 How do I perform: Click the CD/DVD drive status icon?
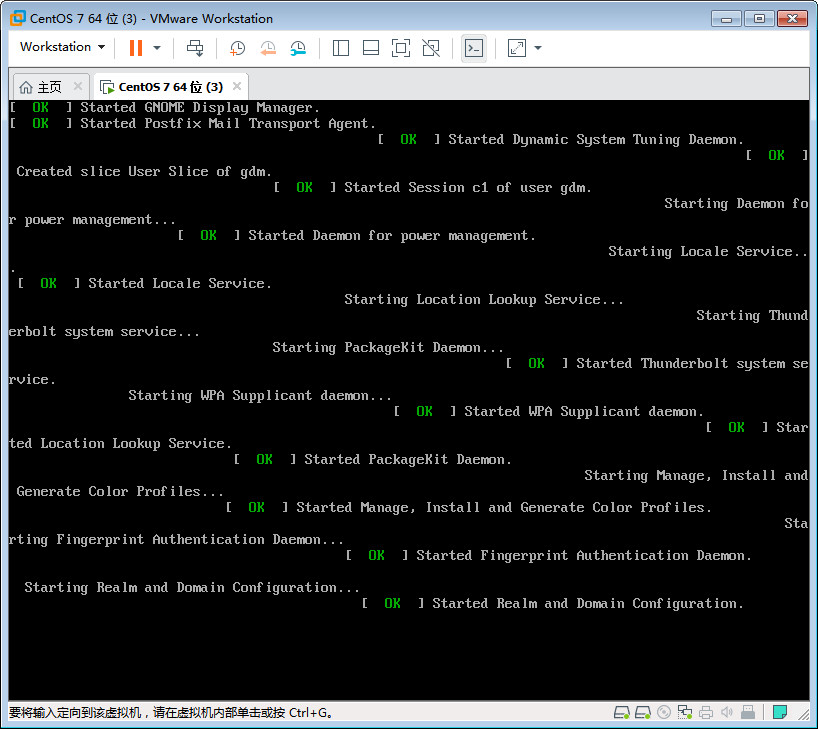tap(663, 711)
